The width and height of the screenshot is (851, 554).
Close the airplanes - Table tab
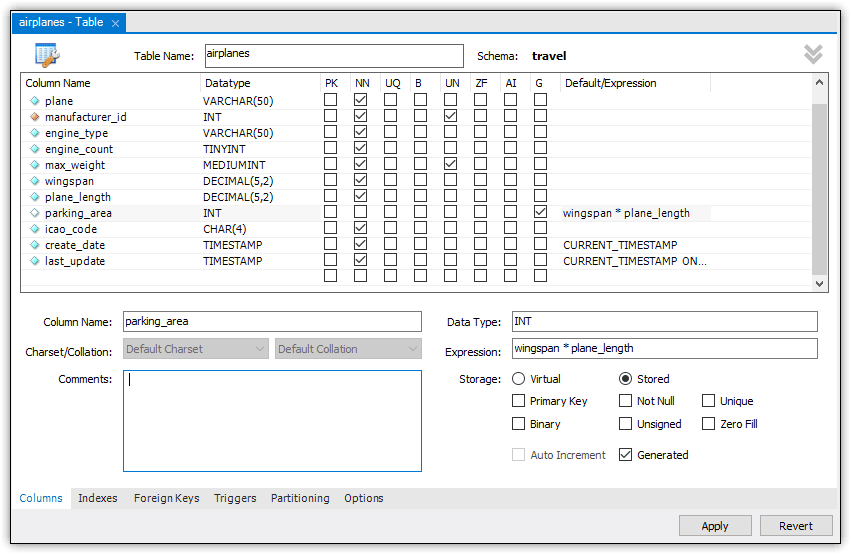pyautogui.click(x=115, y=22)
